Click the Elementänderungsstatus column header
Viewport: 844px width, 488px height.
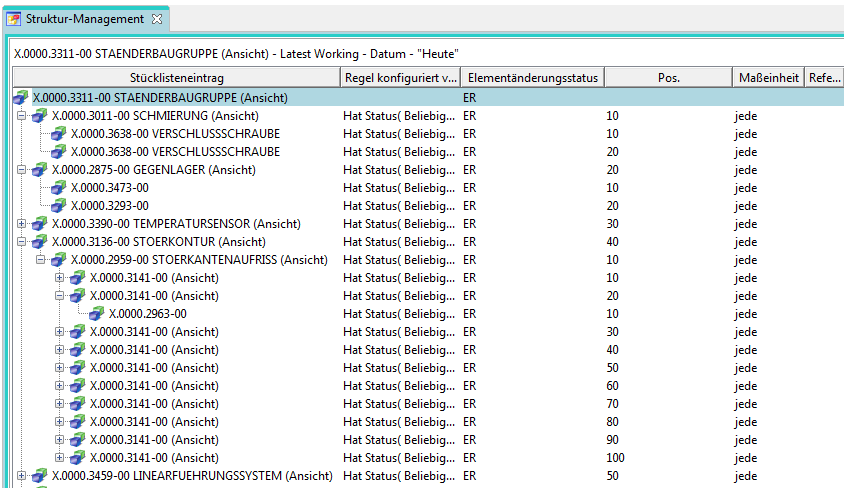click(x=532, y=78)
